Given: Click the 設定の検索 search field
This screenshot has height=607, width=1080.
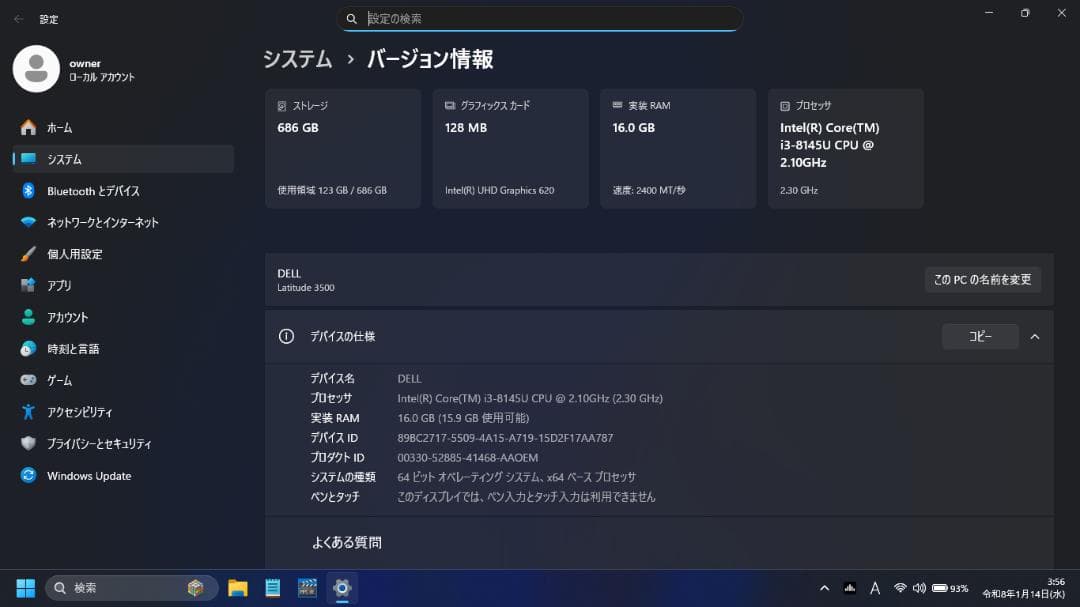Looking at the screenshot, I should 540,18.
